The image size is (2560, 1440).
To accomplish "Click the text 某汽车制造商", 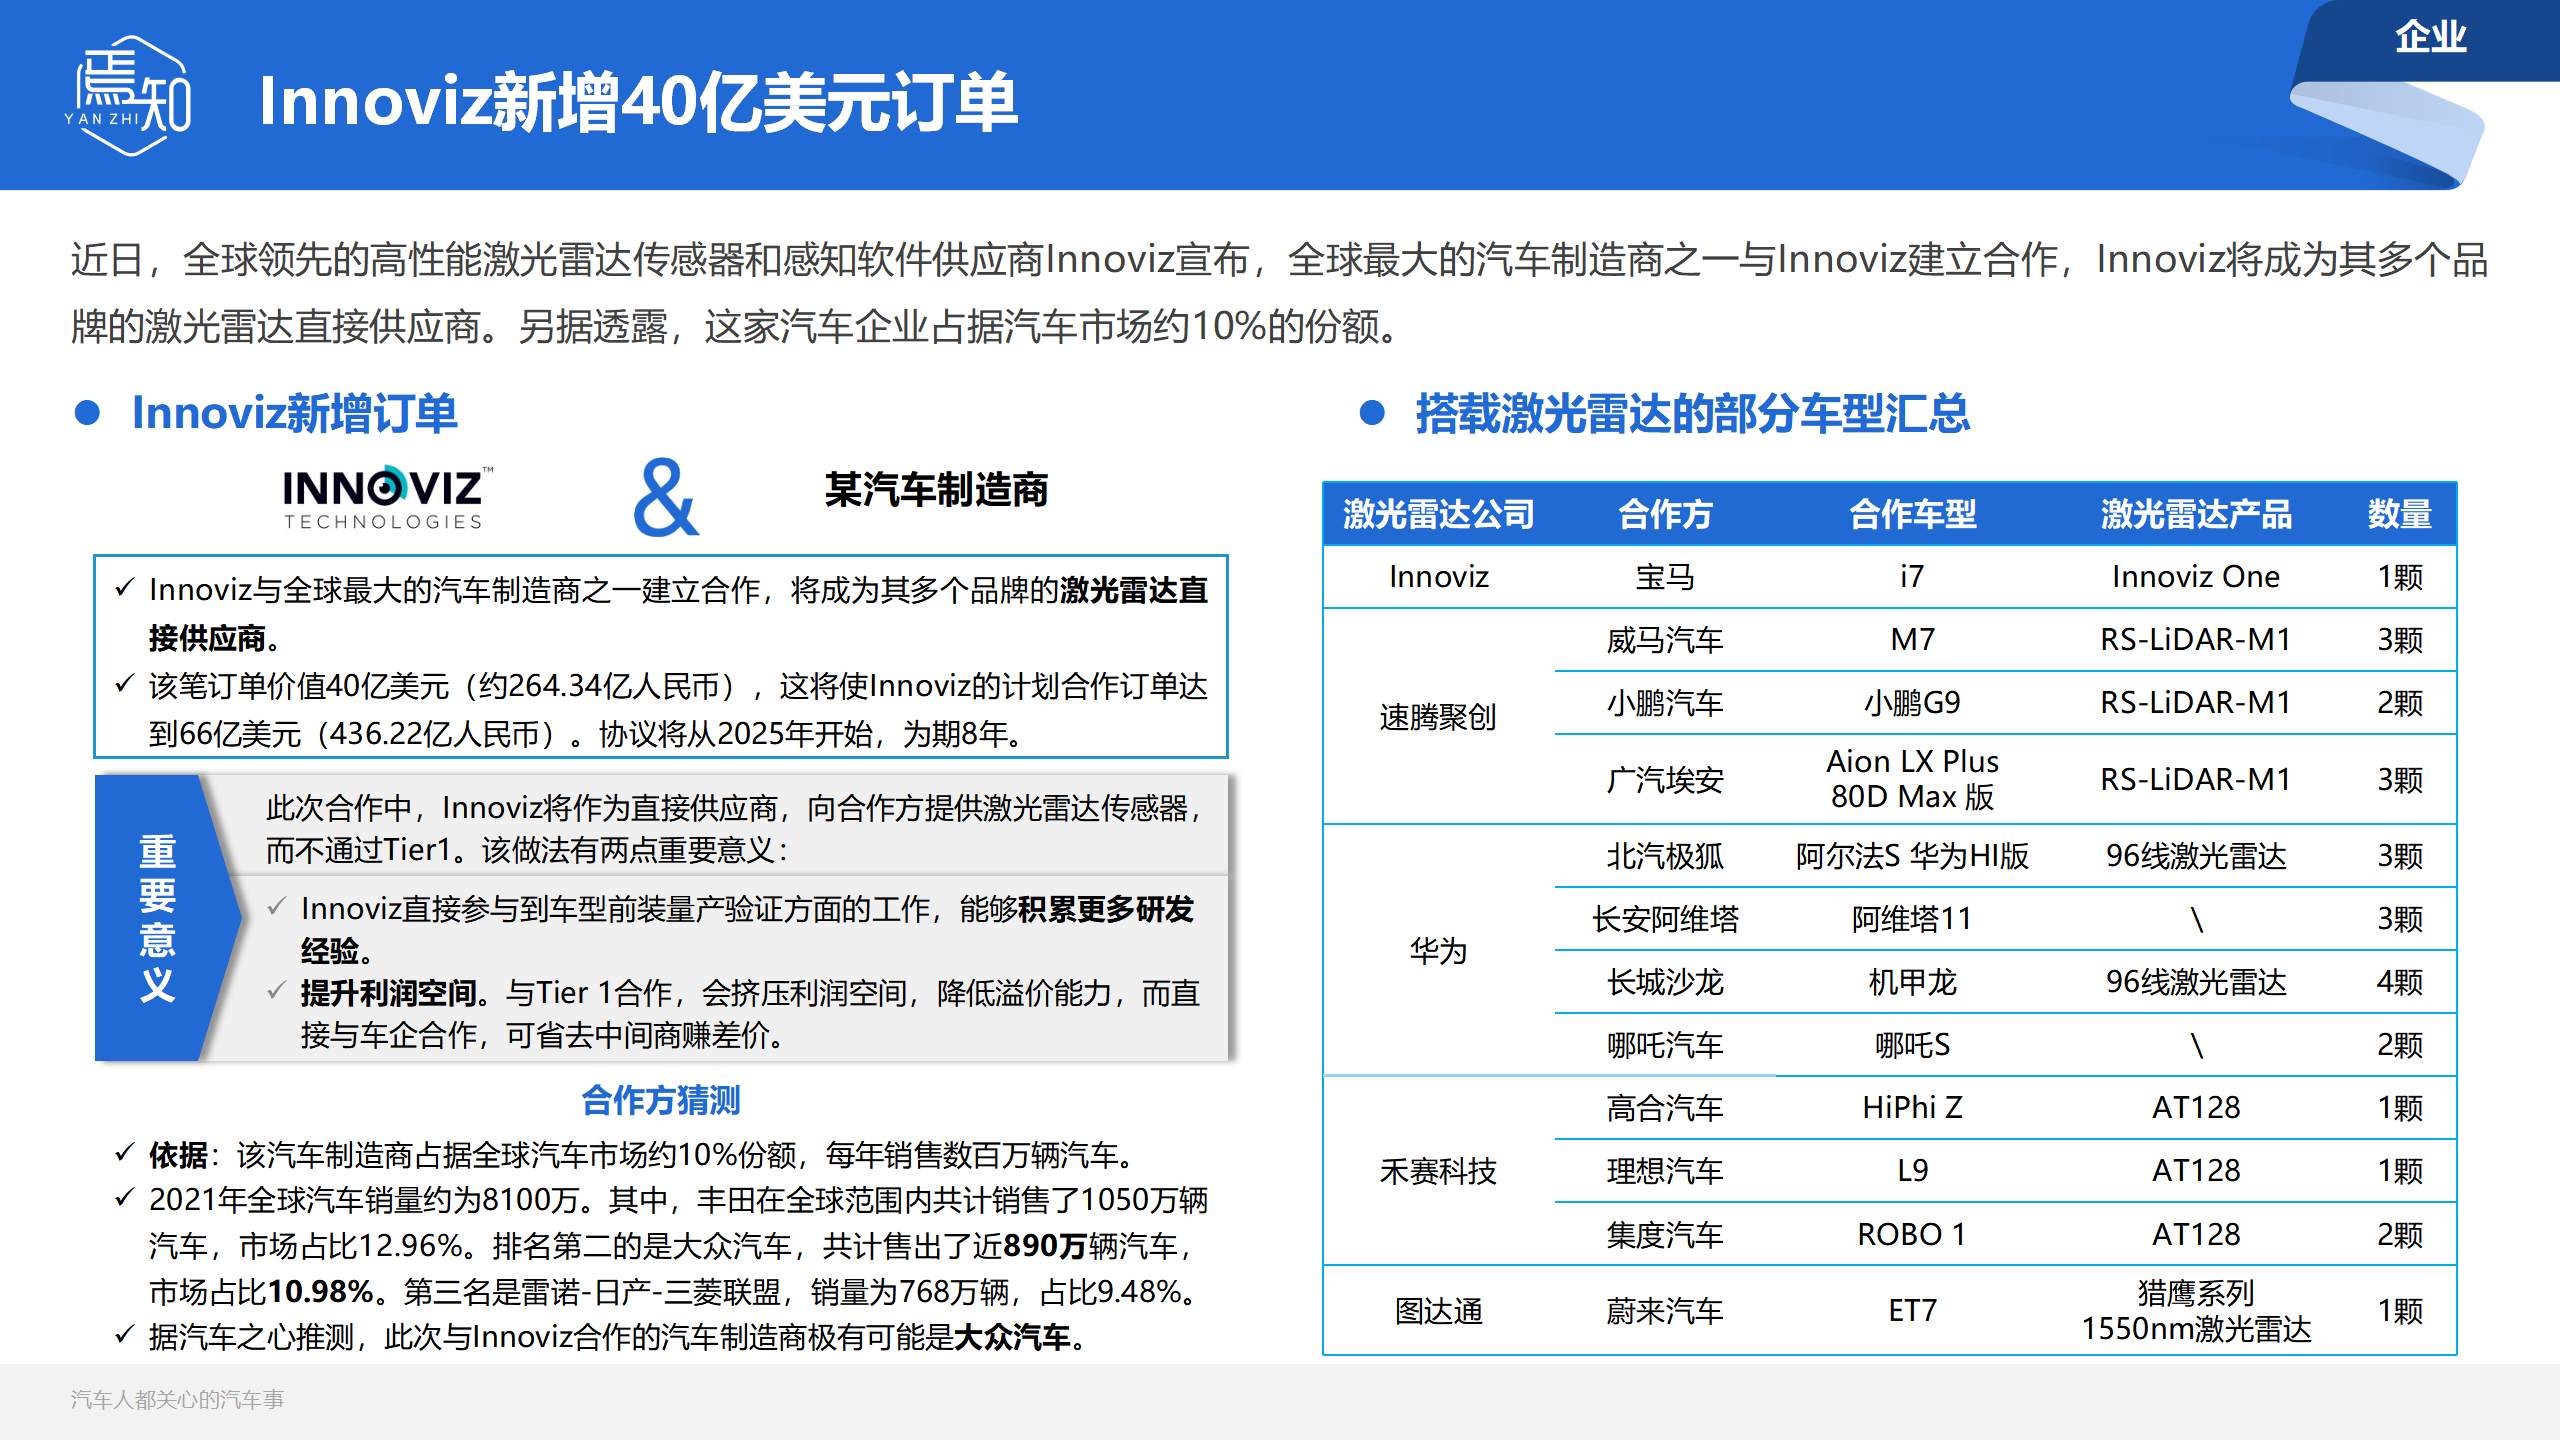I will tap(936, 490).
